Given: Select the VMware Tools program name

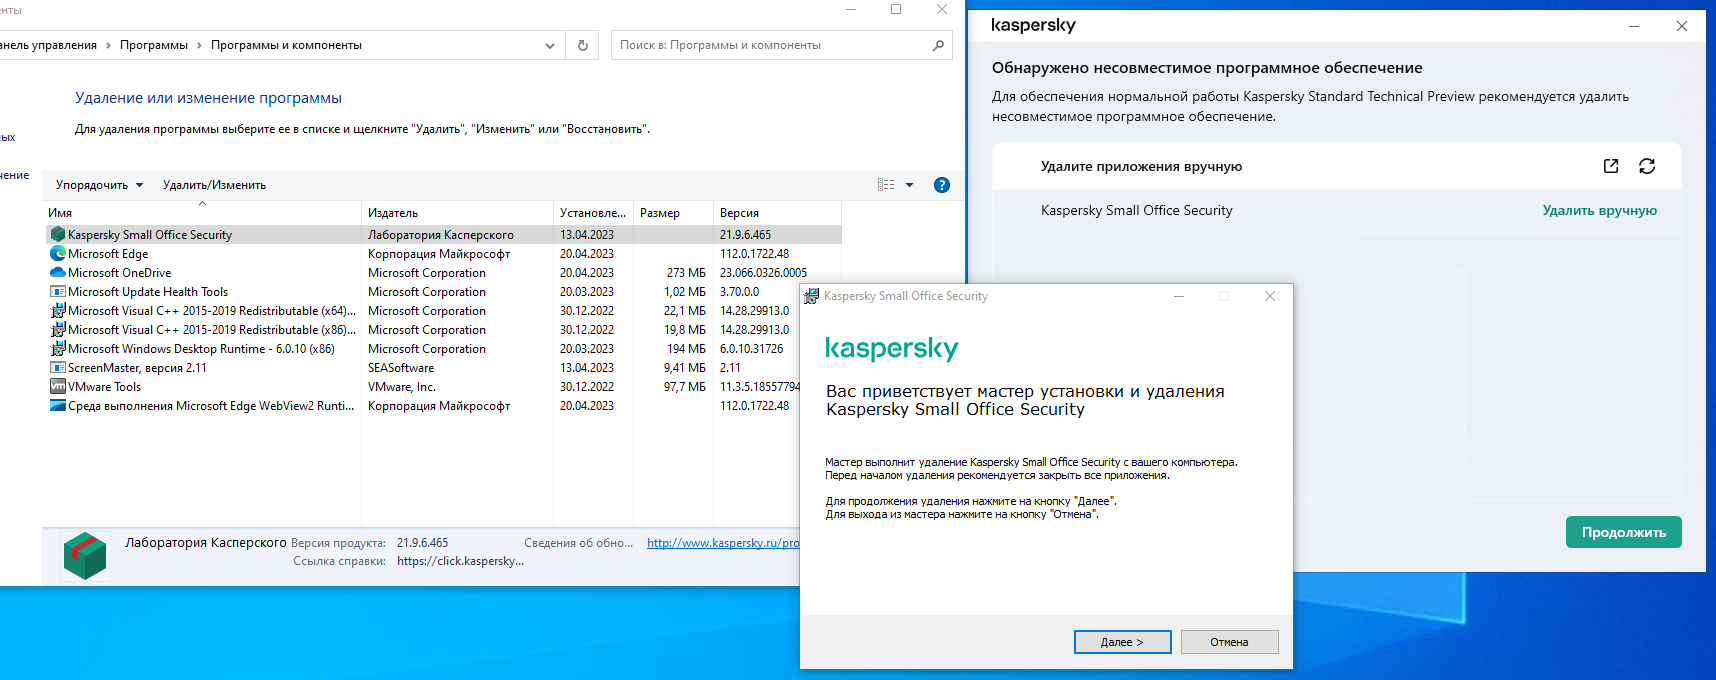Looking at the screenshot, I should [x=105, y=387].
